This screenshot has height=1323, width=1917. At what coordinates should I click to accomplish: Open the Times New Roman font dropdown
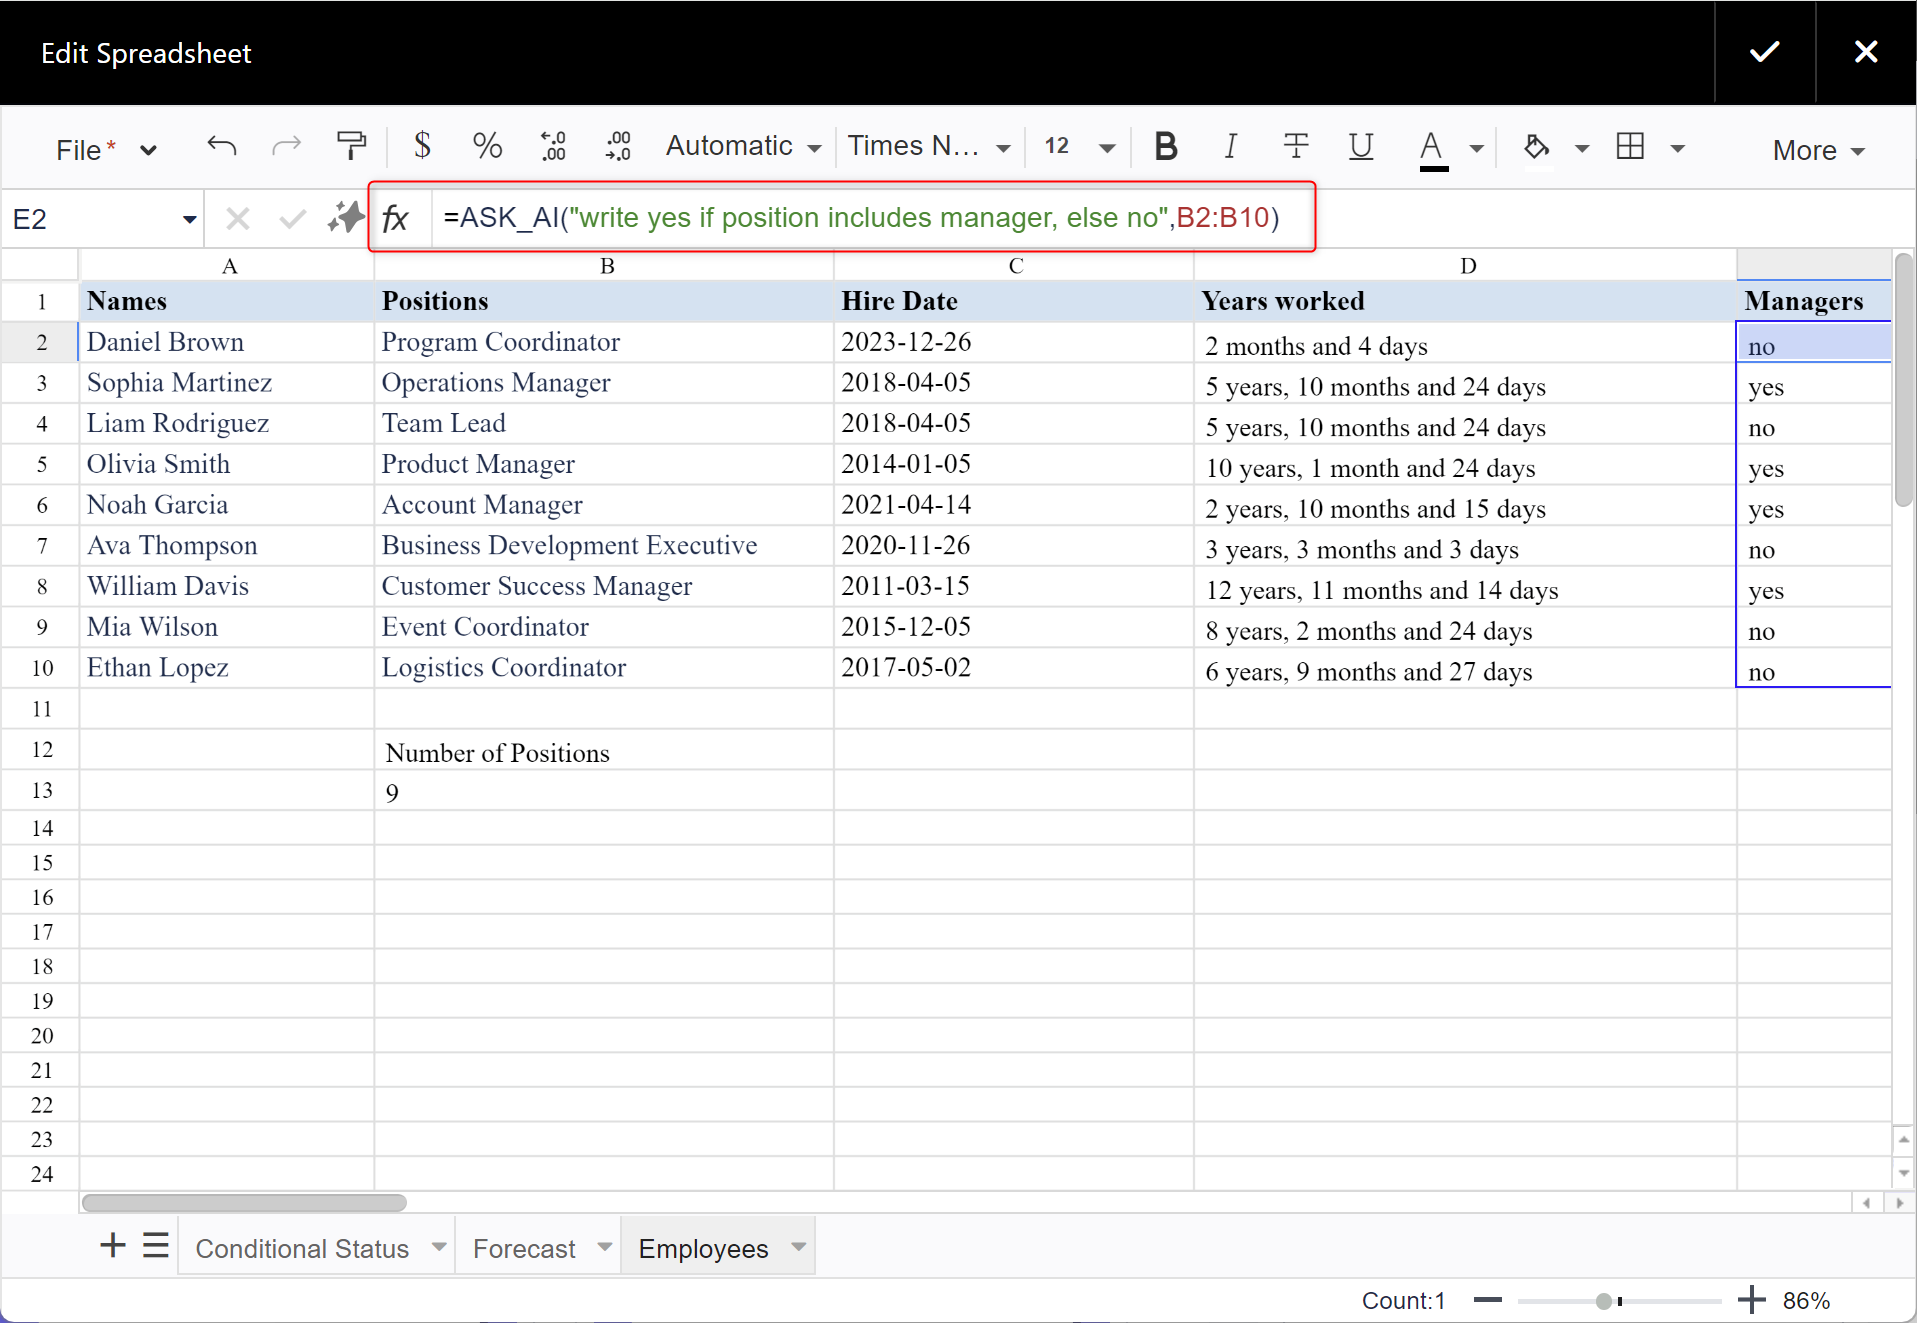(929, 147)
